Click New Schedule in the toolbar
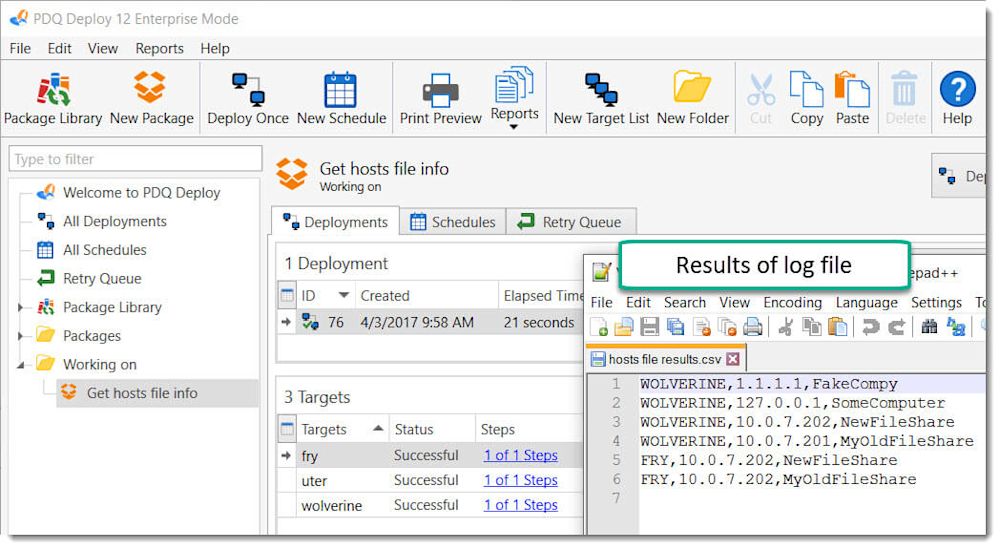Viewport: 1000px width, 549px height. pyautogui.click(x=341, y=99)
